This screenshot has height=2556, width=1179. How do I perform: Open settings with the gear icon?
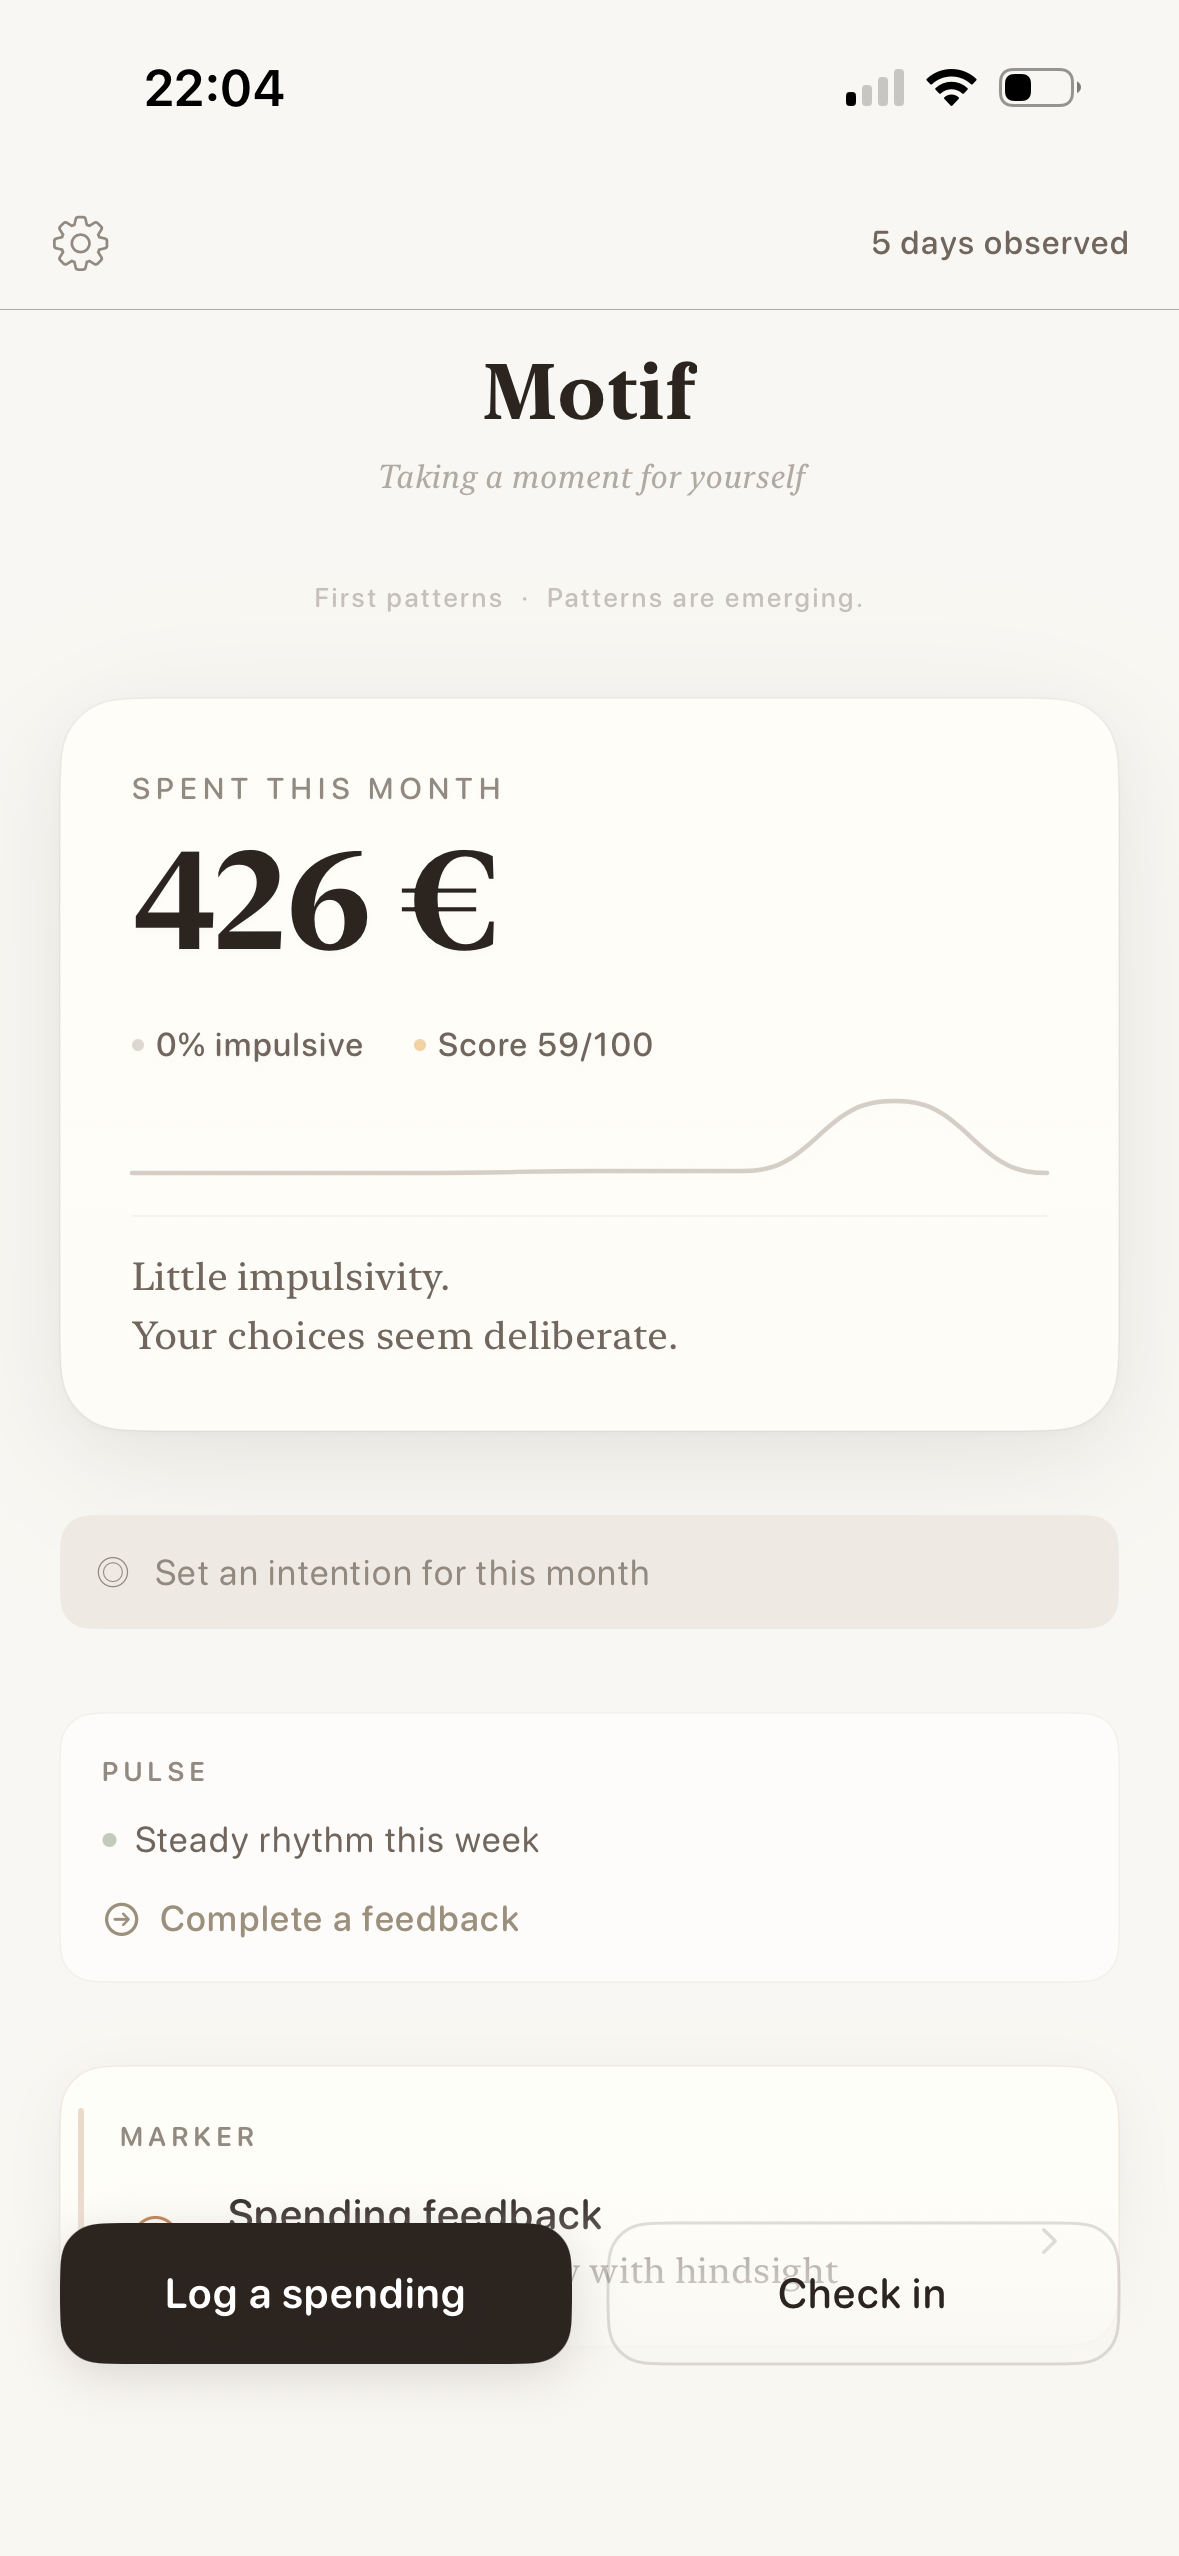(x=82, y=242)
